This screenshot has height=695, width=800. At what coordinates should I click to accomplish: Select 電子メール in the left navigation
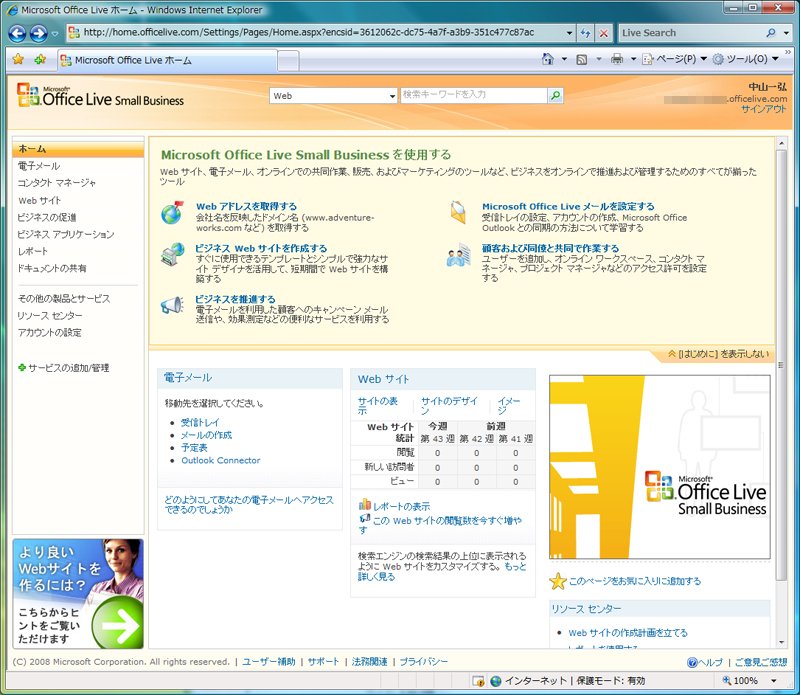click(x=38, y=166)
